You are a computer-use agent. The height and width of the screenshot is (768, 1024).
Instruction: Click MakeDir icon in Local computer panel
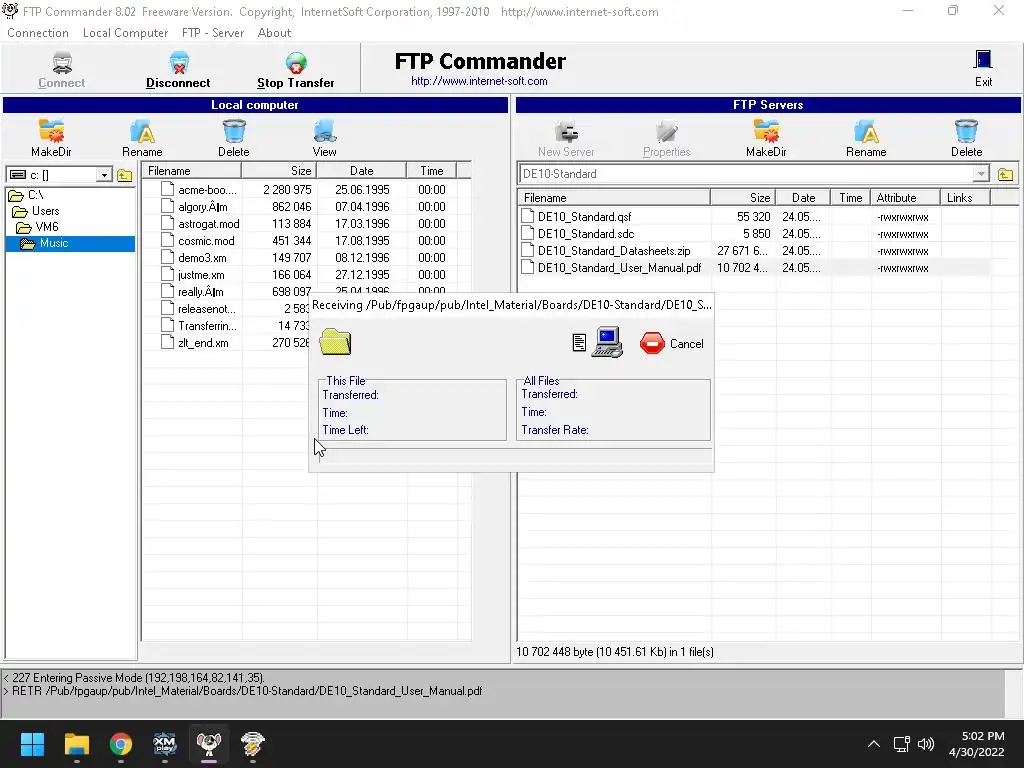51,131
